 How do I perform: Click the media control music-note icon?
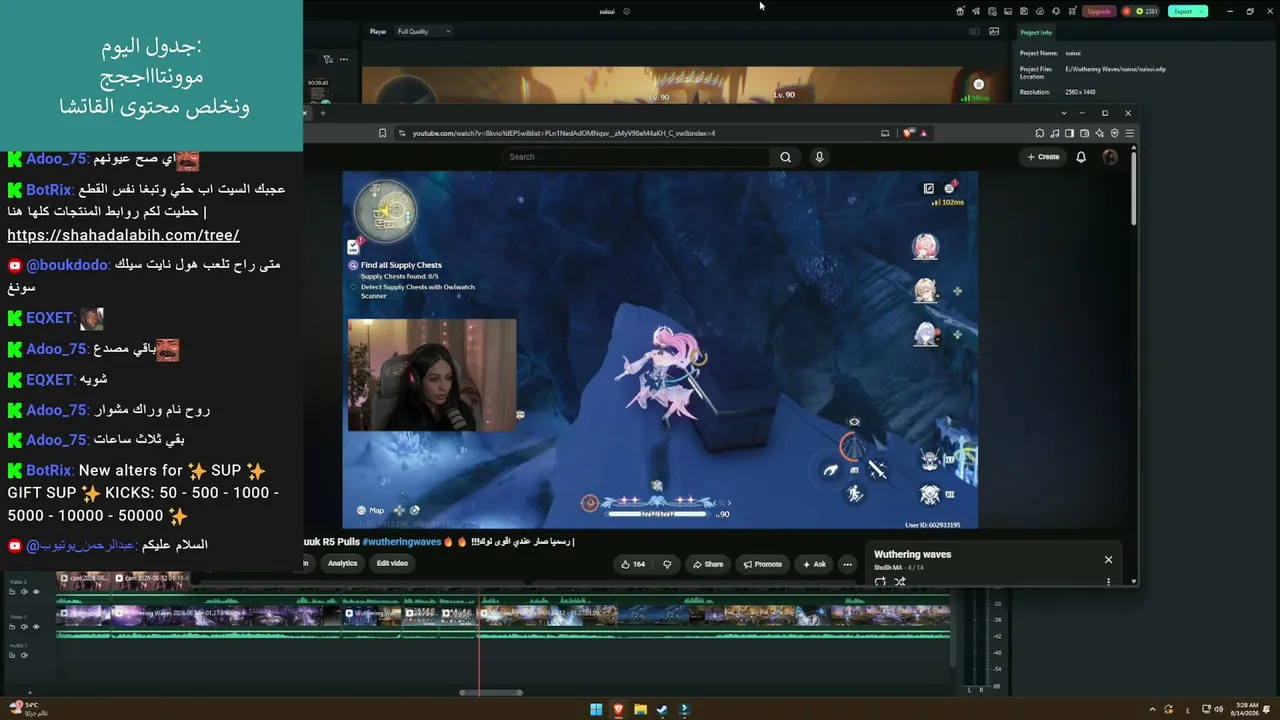click(x=1055, y=133)
